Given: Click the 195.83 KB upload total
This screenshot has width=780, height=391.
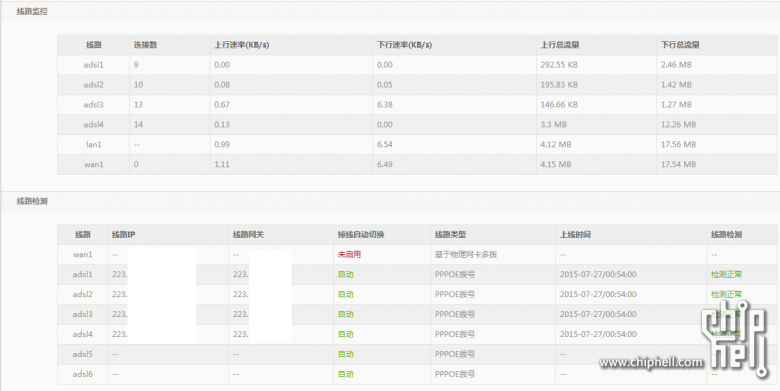Looking at the screenshot, I should point(559,85).
